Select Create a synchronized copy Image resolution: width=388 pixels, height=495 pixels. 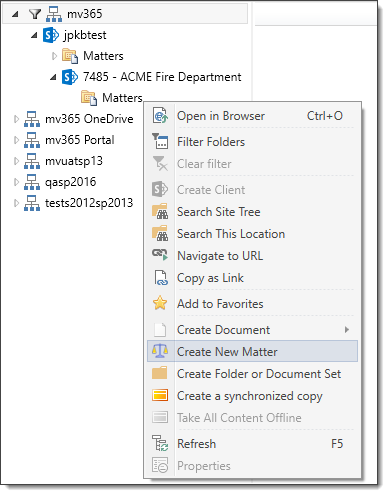click(252, 396)
